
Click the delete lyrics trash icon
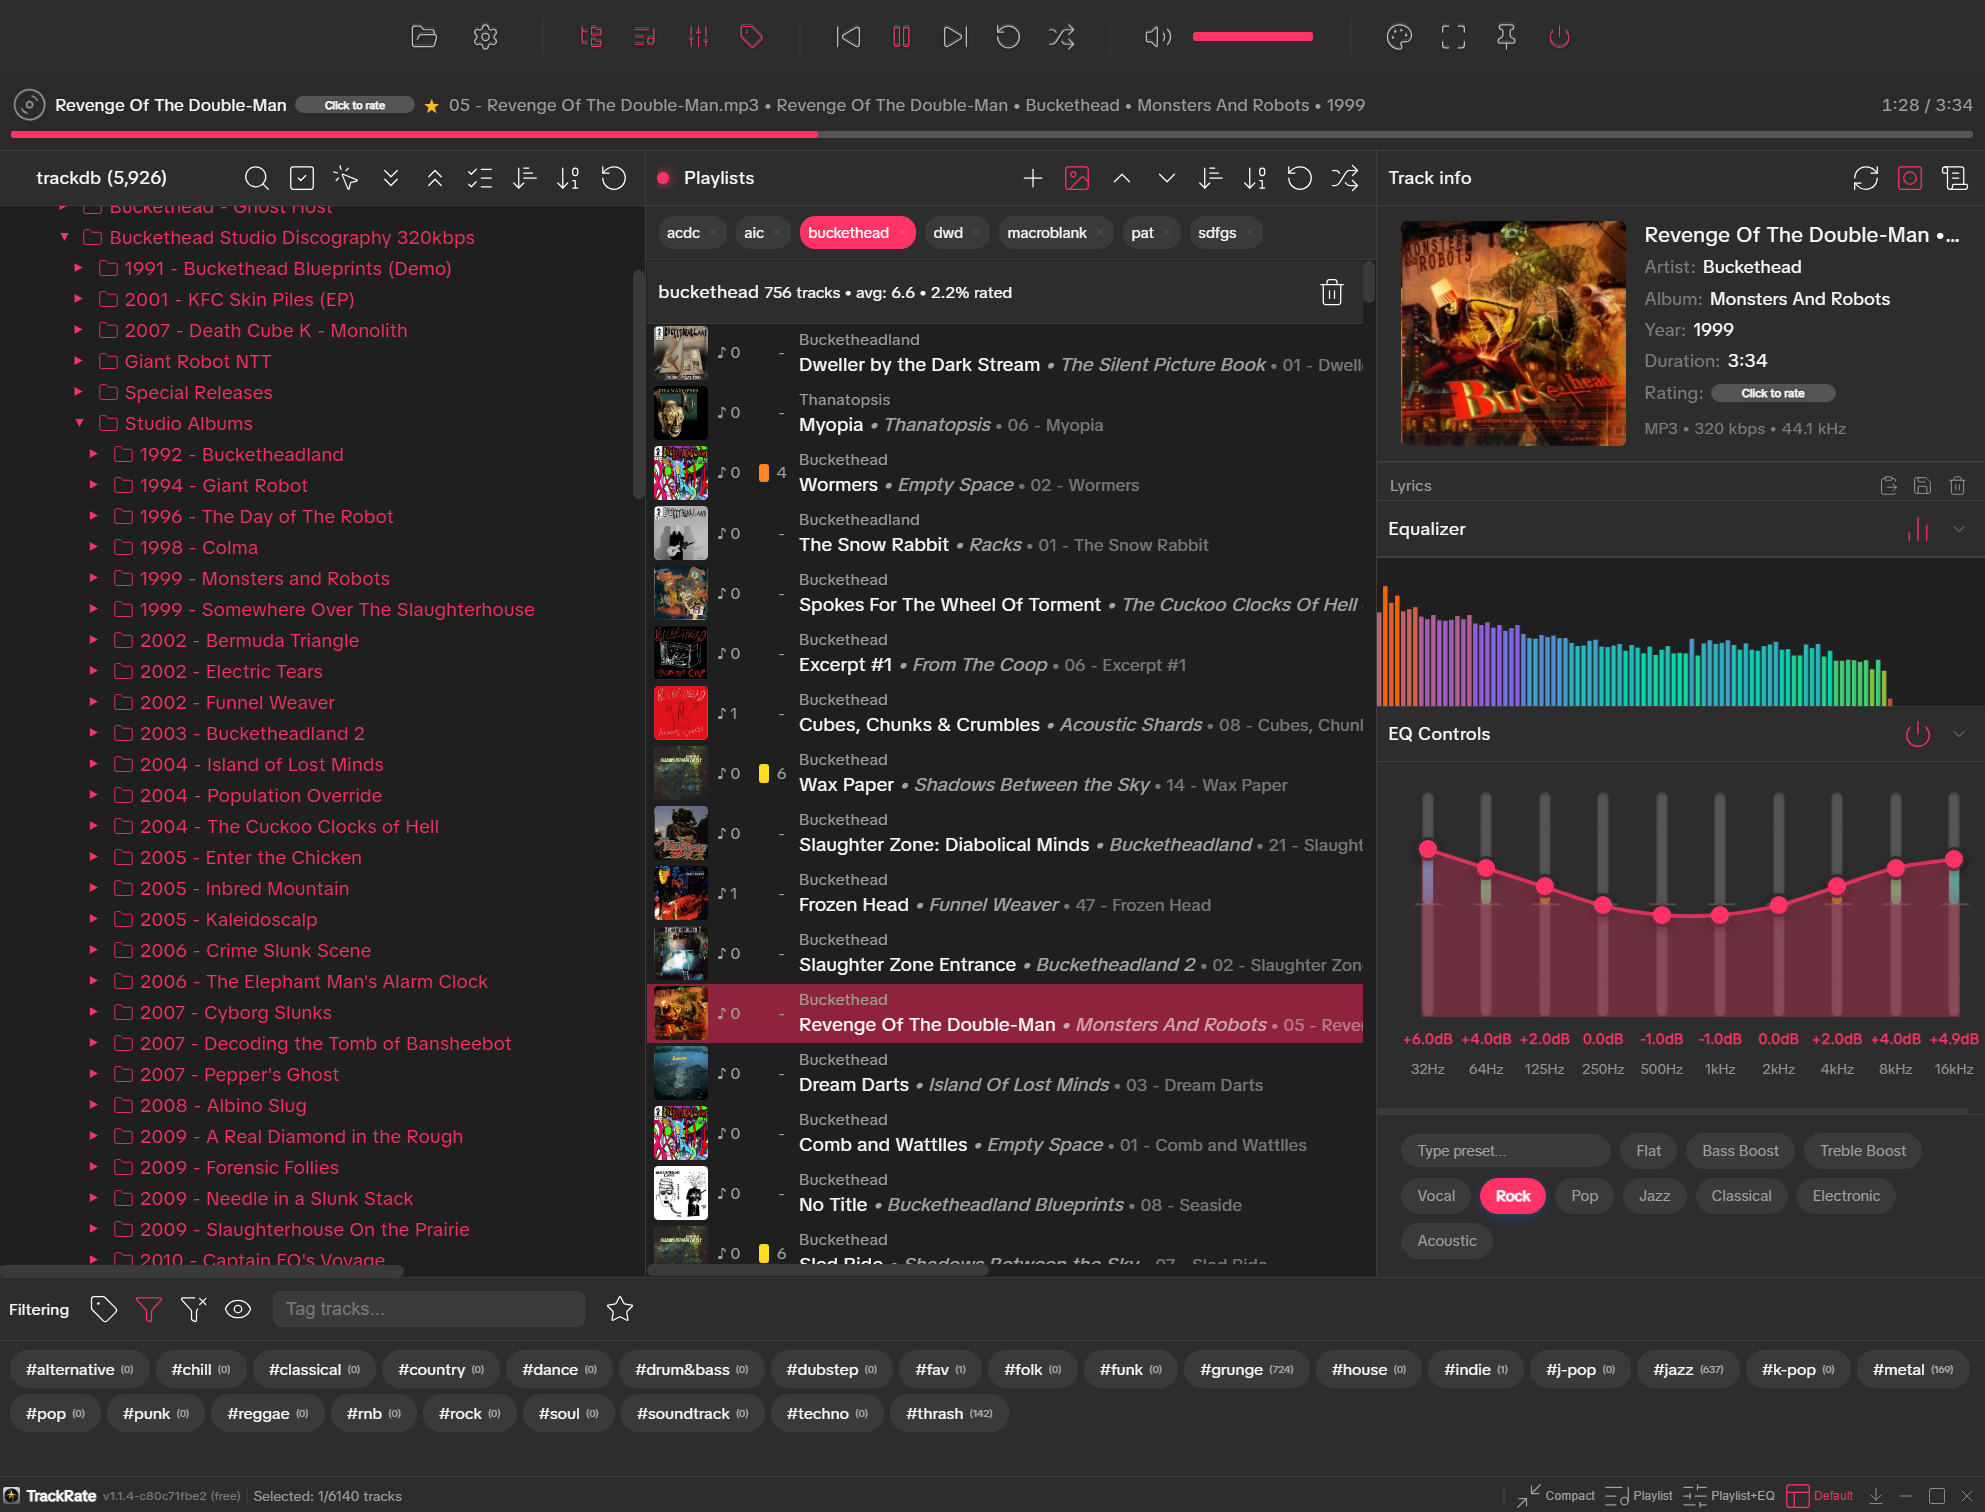[1957, 485]
